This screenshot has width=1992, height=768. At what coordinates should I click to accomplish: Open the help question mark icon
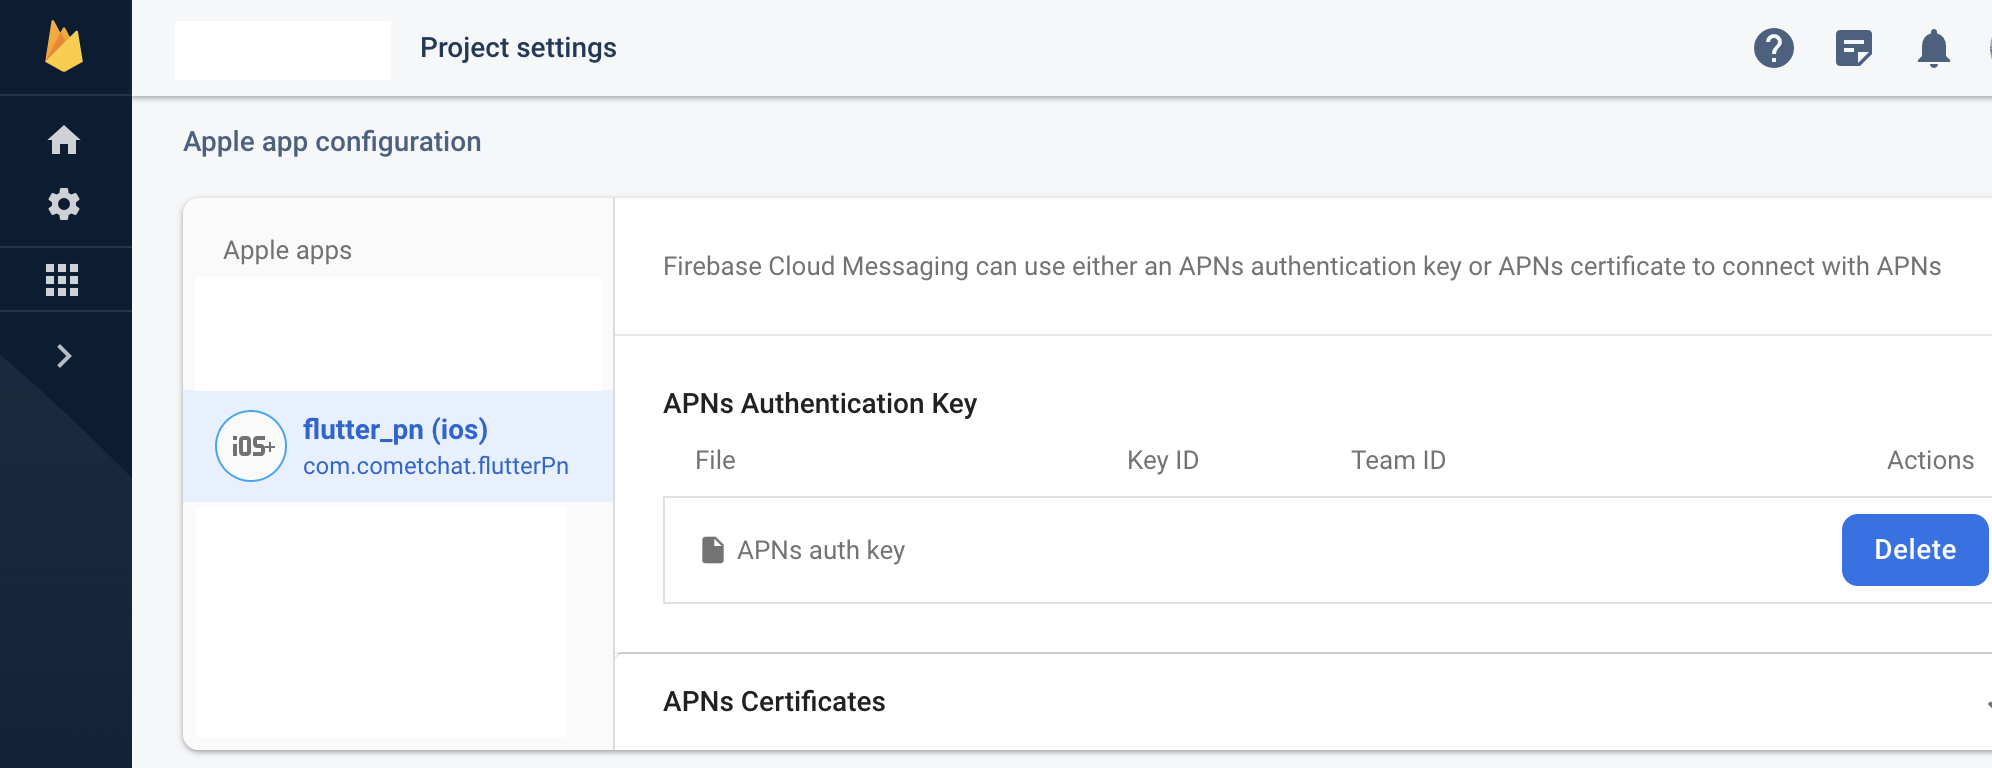point(1773,48)
